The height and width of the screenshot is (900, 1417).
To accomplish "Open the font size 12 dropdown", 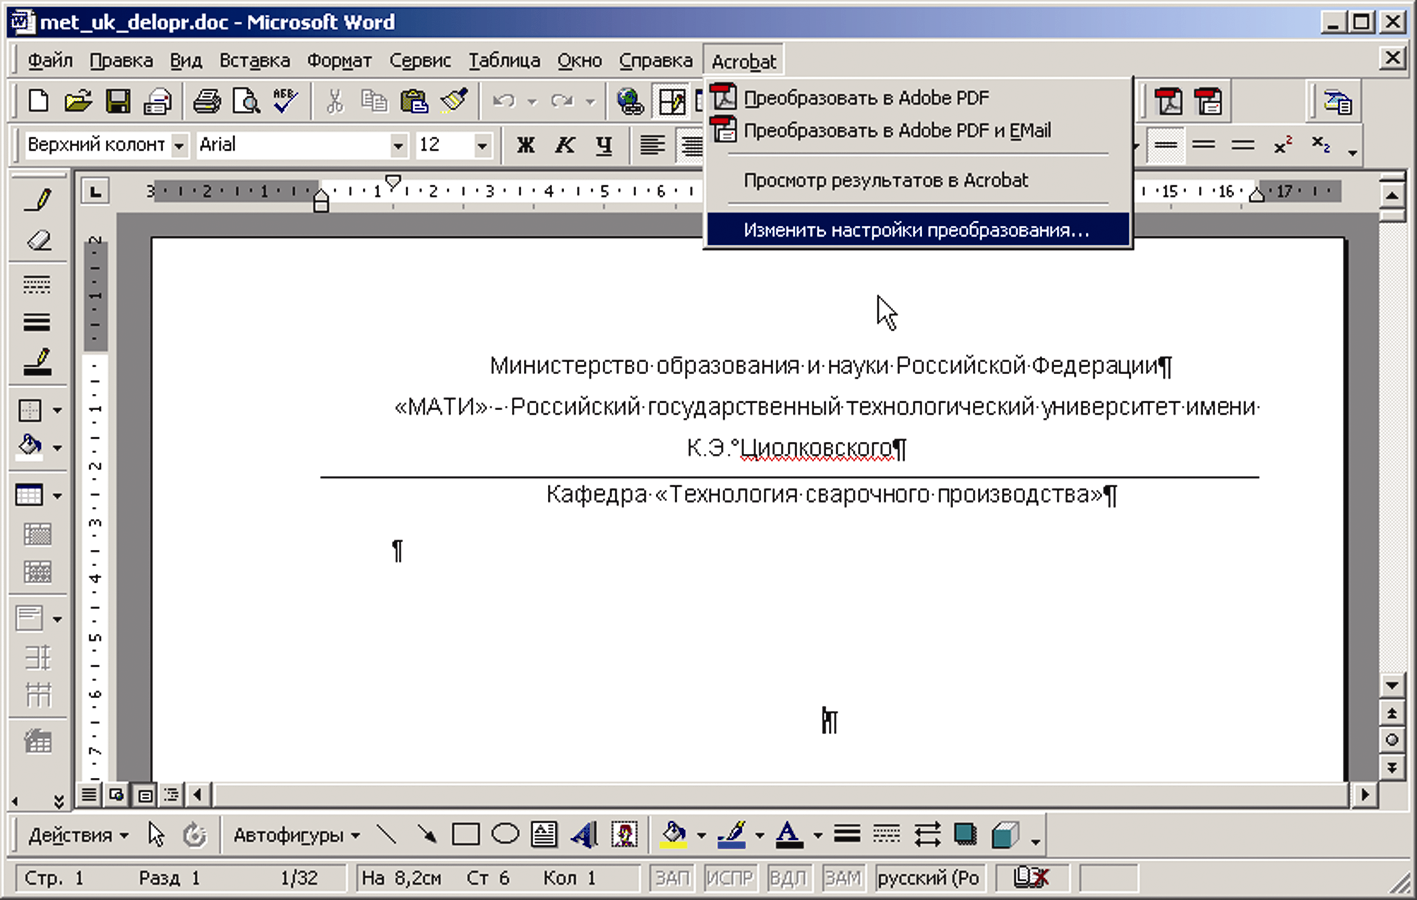I will coord(482,146).
